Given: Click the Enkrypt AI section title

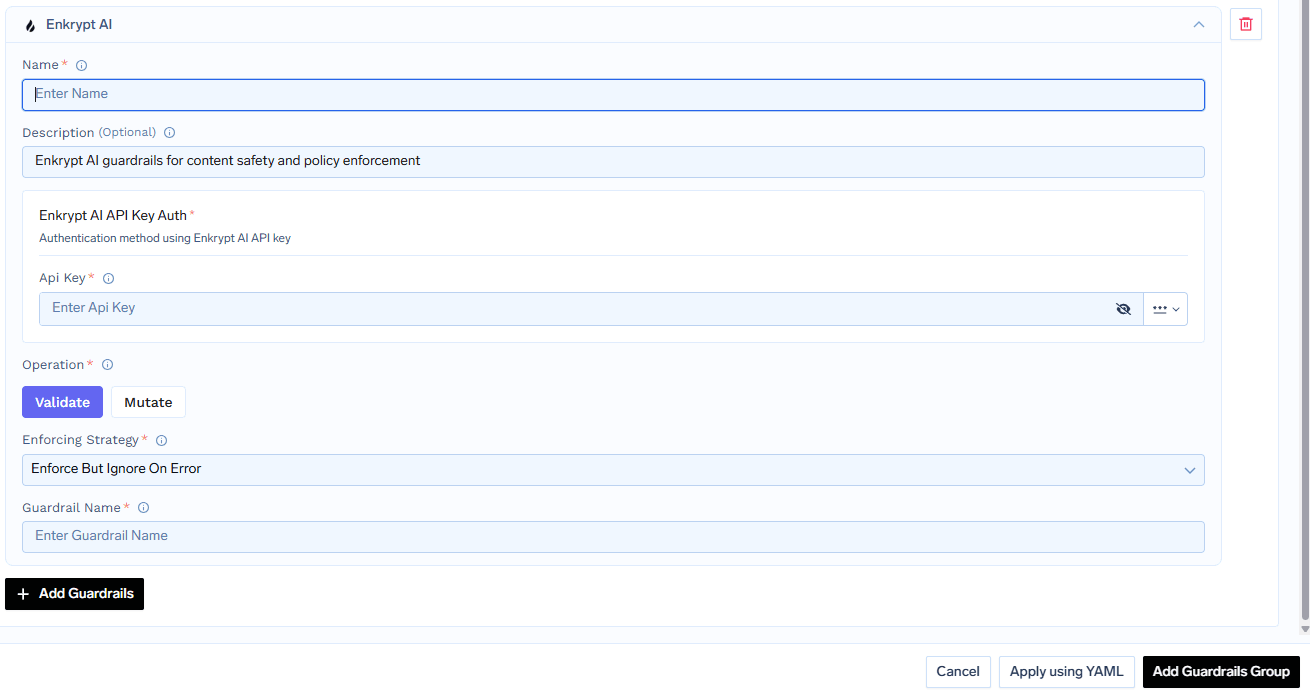Looking at the screenshot, I should 79,25.
